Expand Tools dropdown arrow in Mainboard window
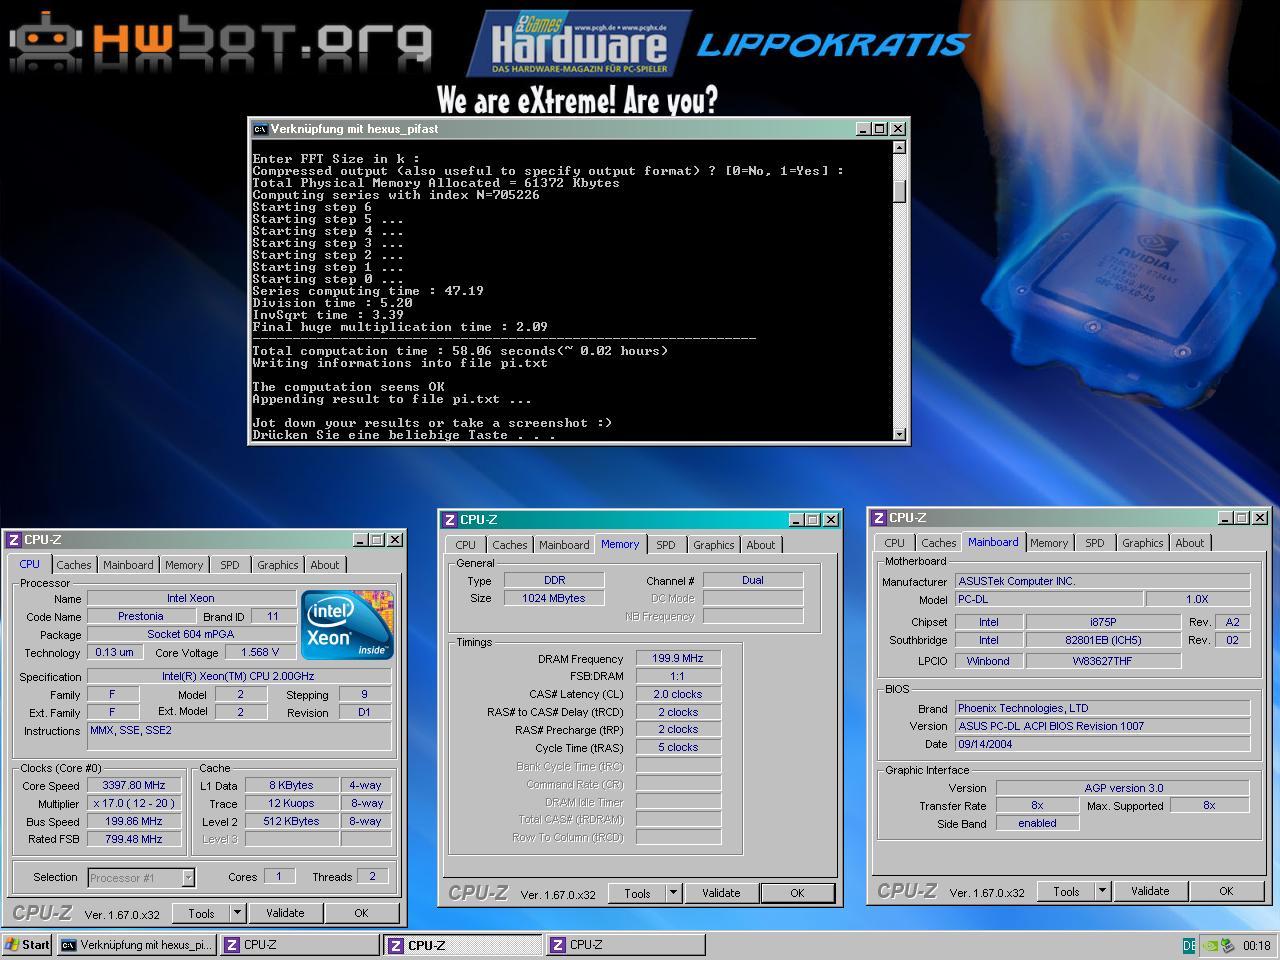1280x960 pixels. tap(1102, 891)
